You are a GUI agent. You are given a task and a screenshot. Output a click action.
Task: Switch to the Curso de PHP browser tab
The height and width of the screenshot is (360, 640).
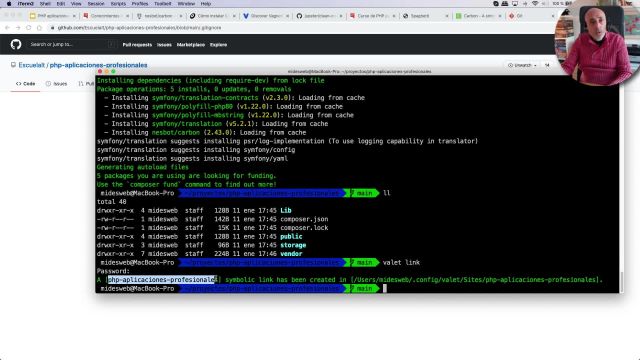[372, 16]
